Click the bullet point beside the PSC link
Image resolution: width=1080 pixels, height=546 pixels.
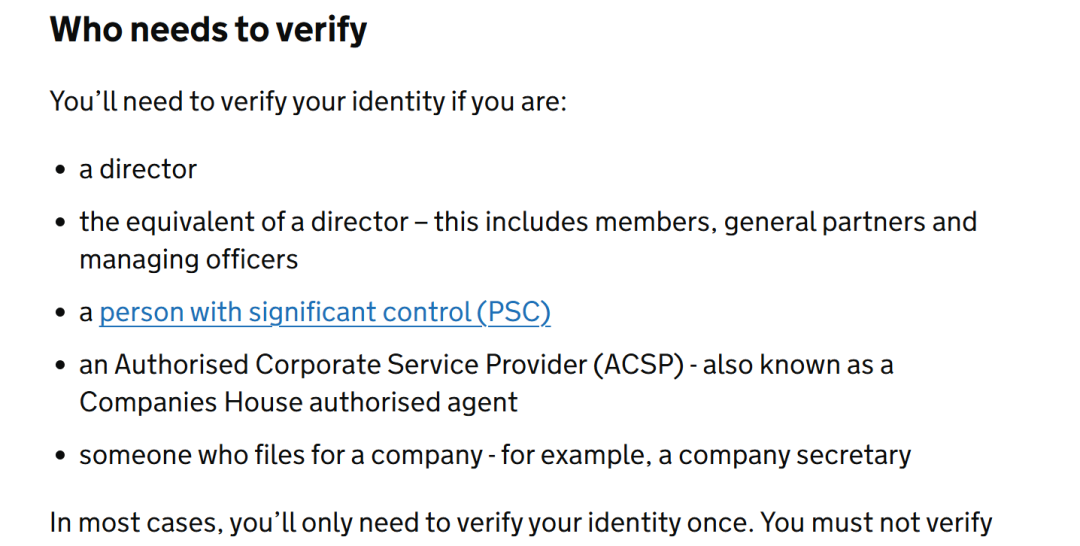click(x=61, y=314)
